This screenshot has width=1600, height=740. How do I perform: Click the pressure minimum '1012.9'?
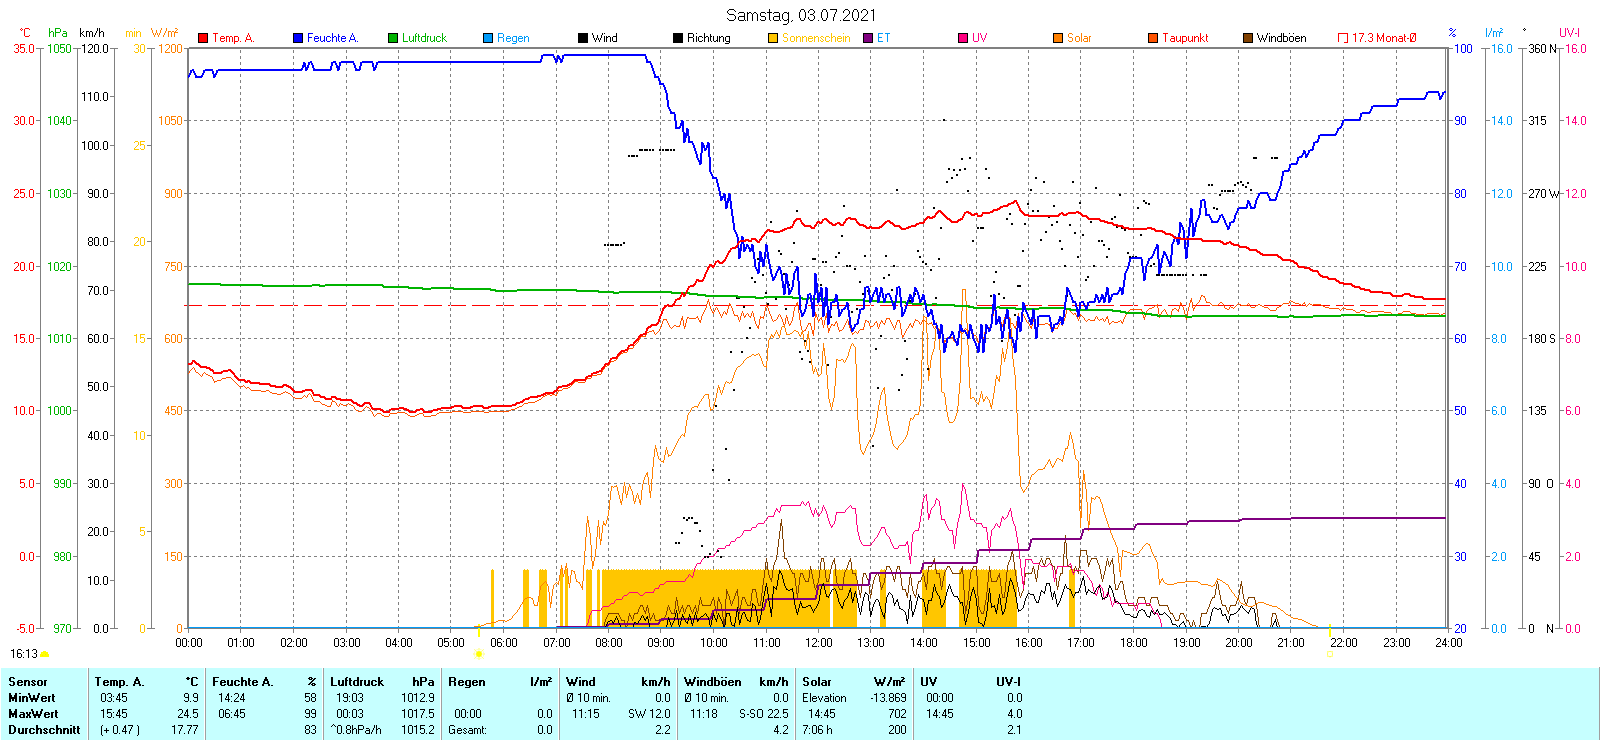(x=418, y=698)
